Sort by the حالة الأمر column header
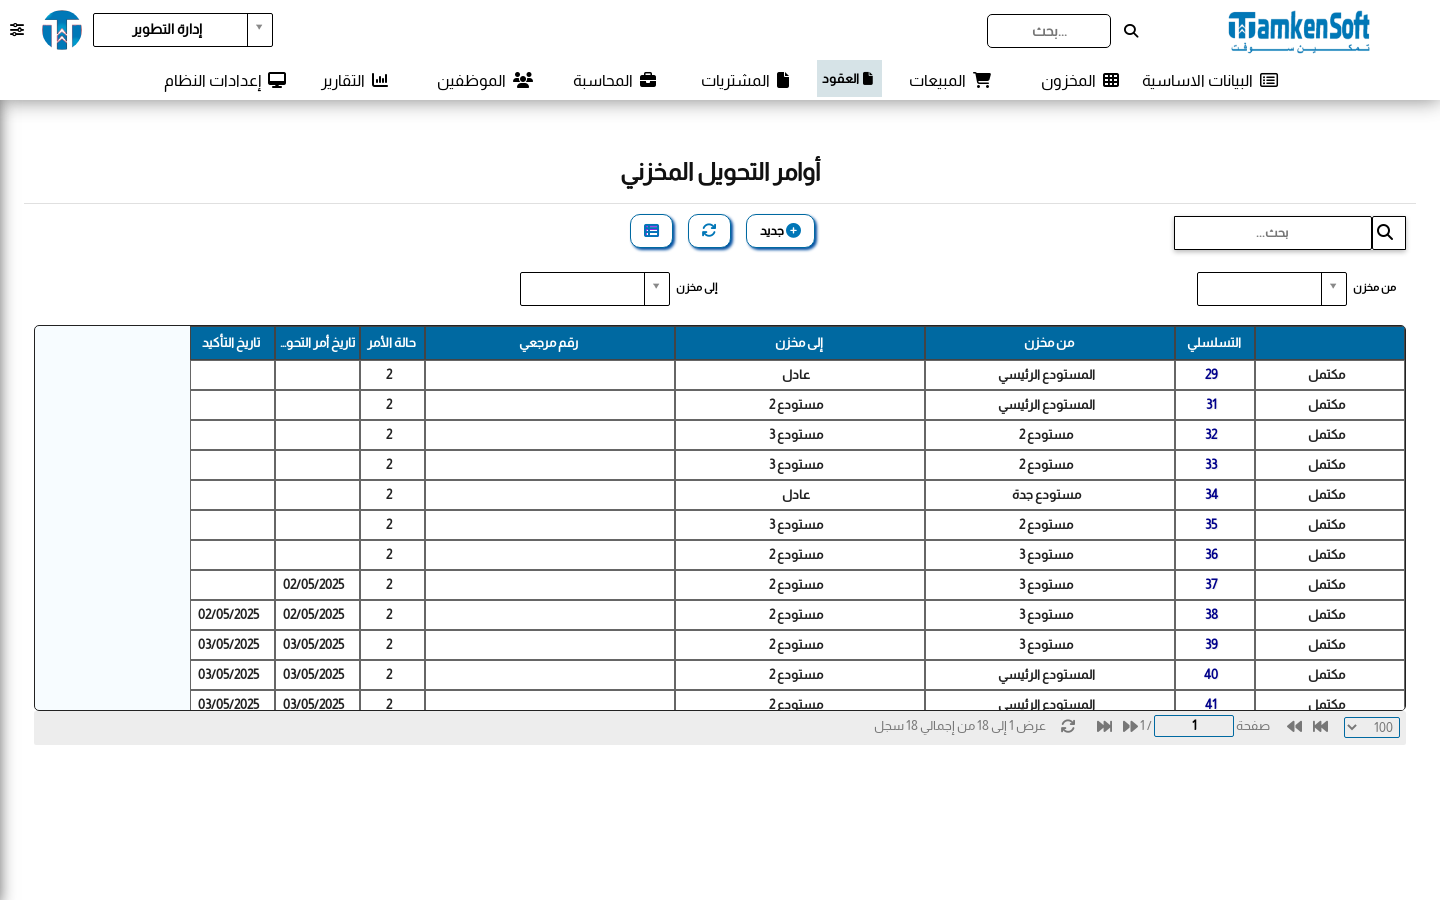The height and width of the screenshot is (900, 1440). click(x=392, y=343)
